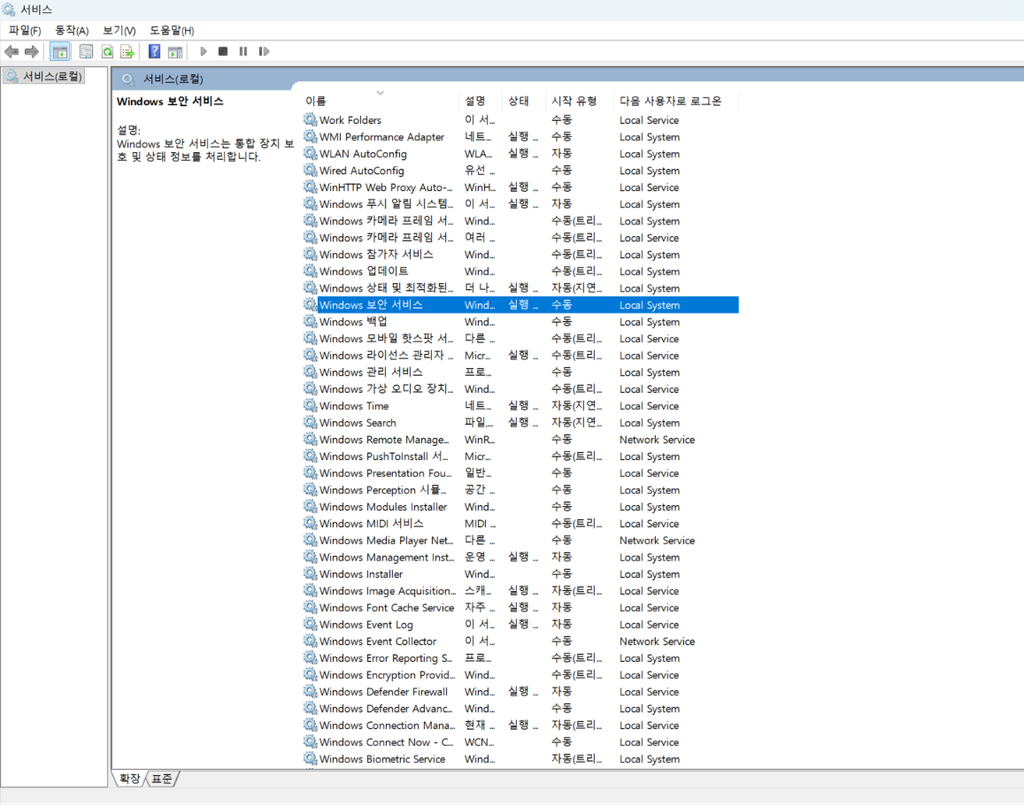
Task: Select Windows 참가자 서비스 row
Action: [520, 255]
